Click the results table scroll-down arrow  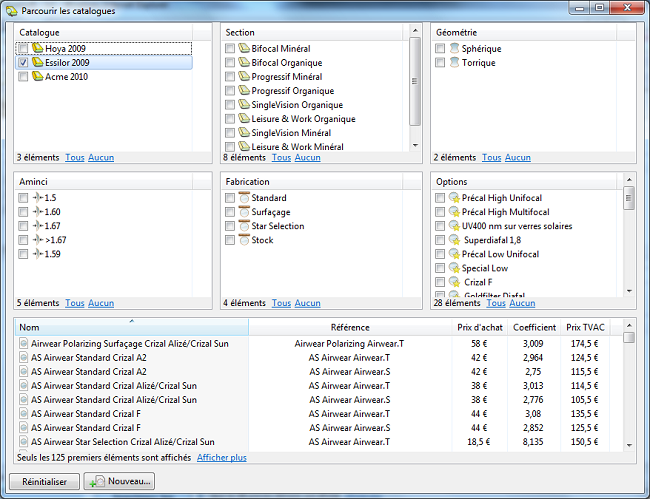click(x=629, y=445)
